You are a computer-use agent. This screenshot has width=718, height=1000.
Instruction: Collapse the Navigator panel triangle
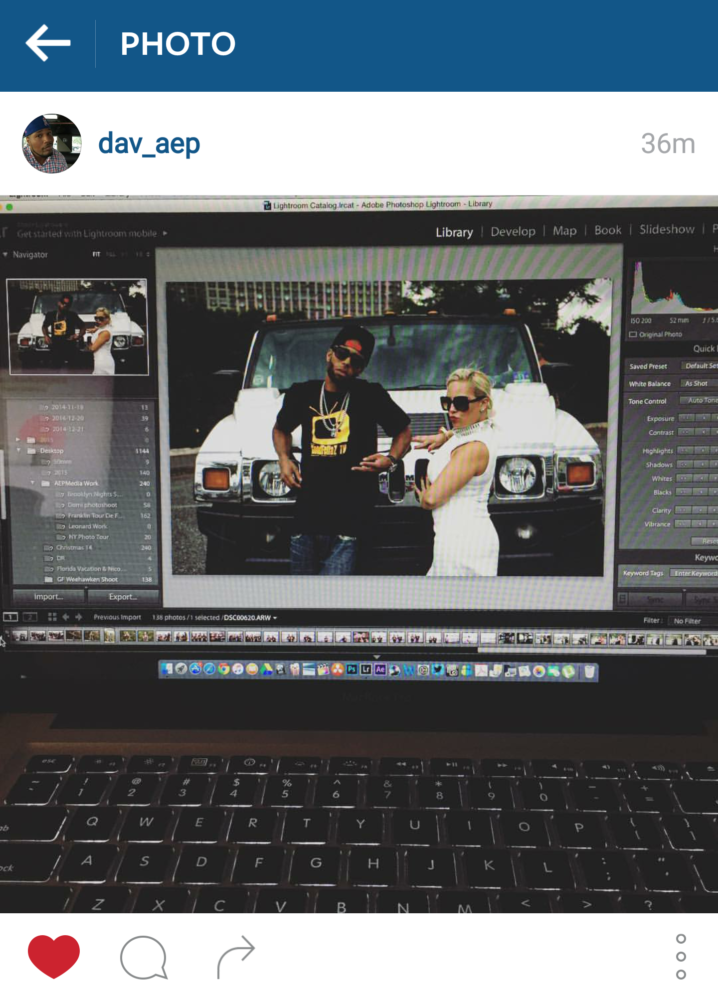coord(5,255)
